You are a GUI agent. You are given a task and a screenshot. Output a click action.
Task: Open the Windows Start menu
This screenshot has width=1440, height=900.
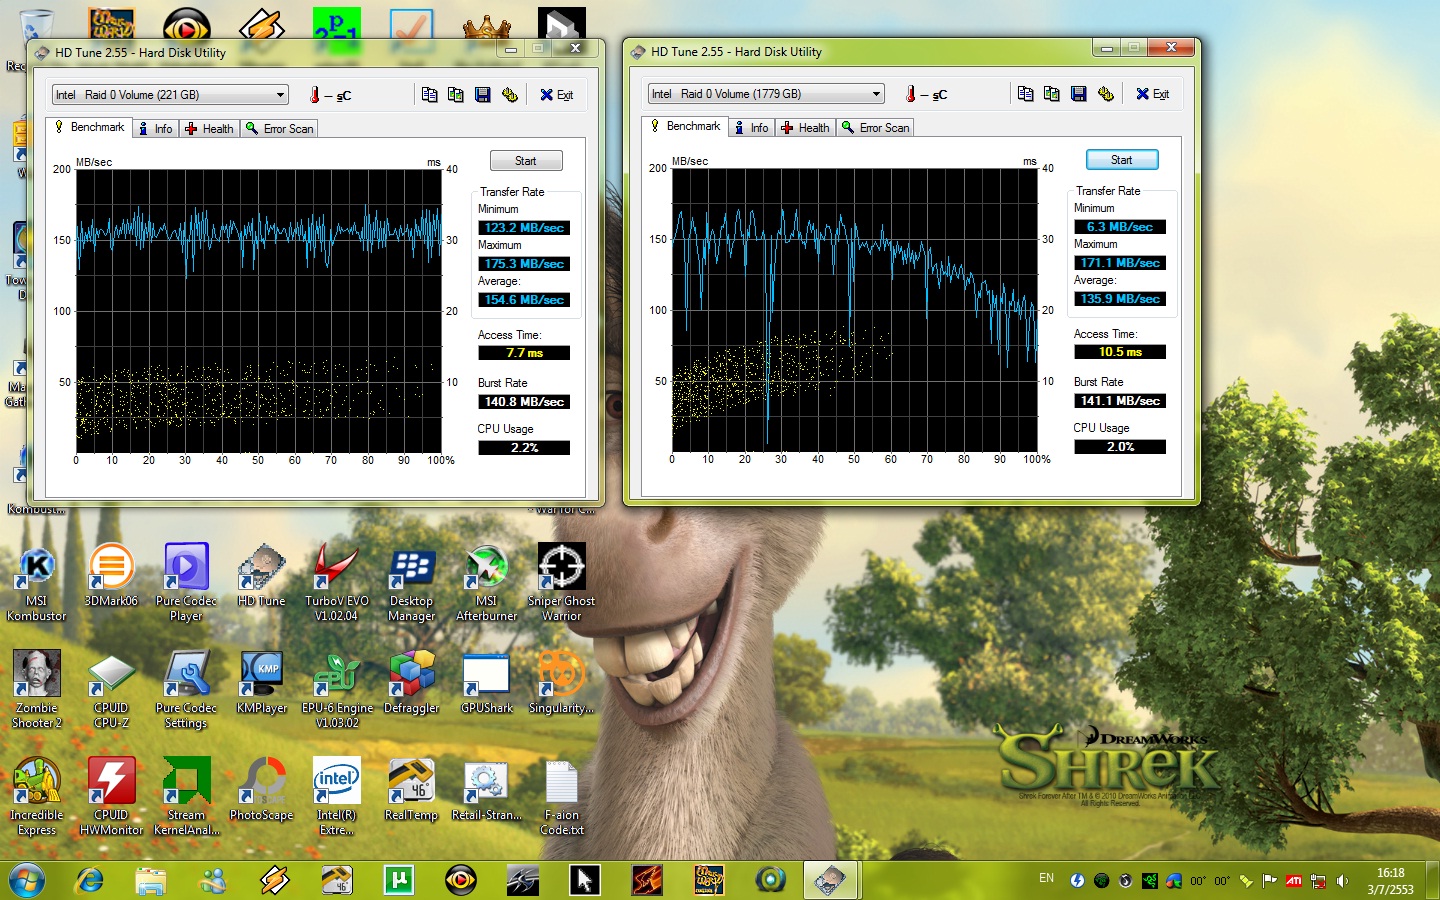pyautogui.click(x=27, y=880)
